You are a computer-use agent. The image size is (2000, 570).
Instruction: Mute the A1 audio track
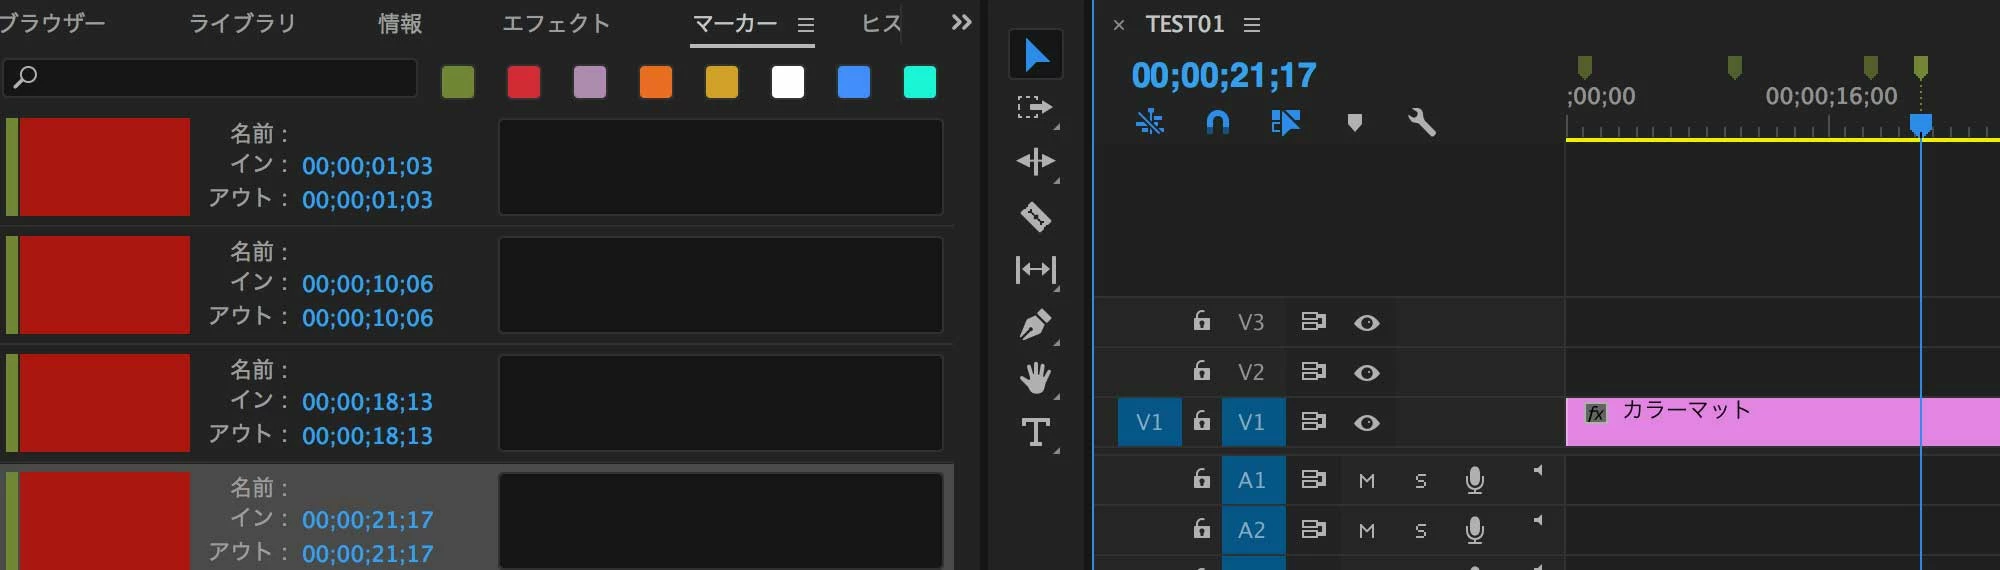(x=1367, y=481)
